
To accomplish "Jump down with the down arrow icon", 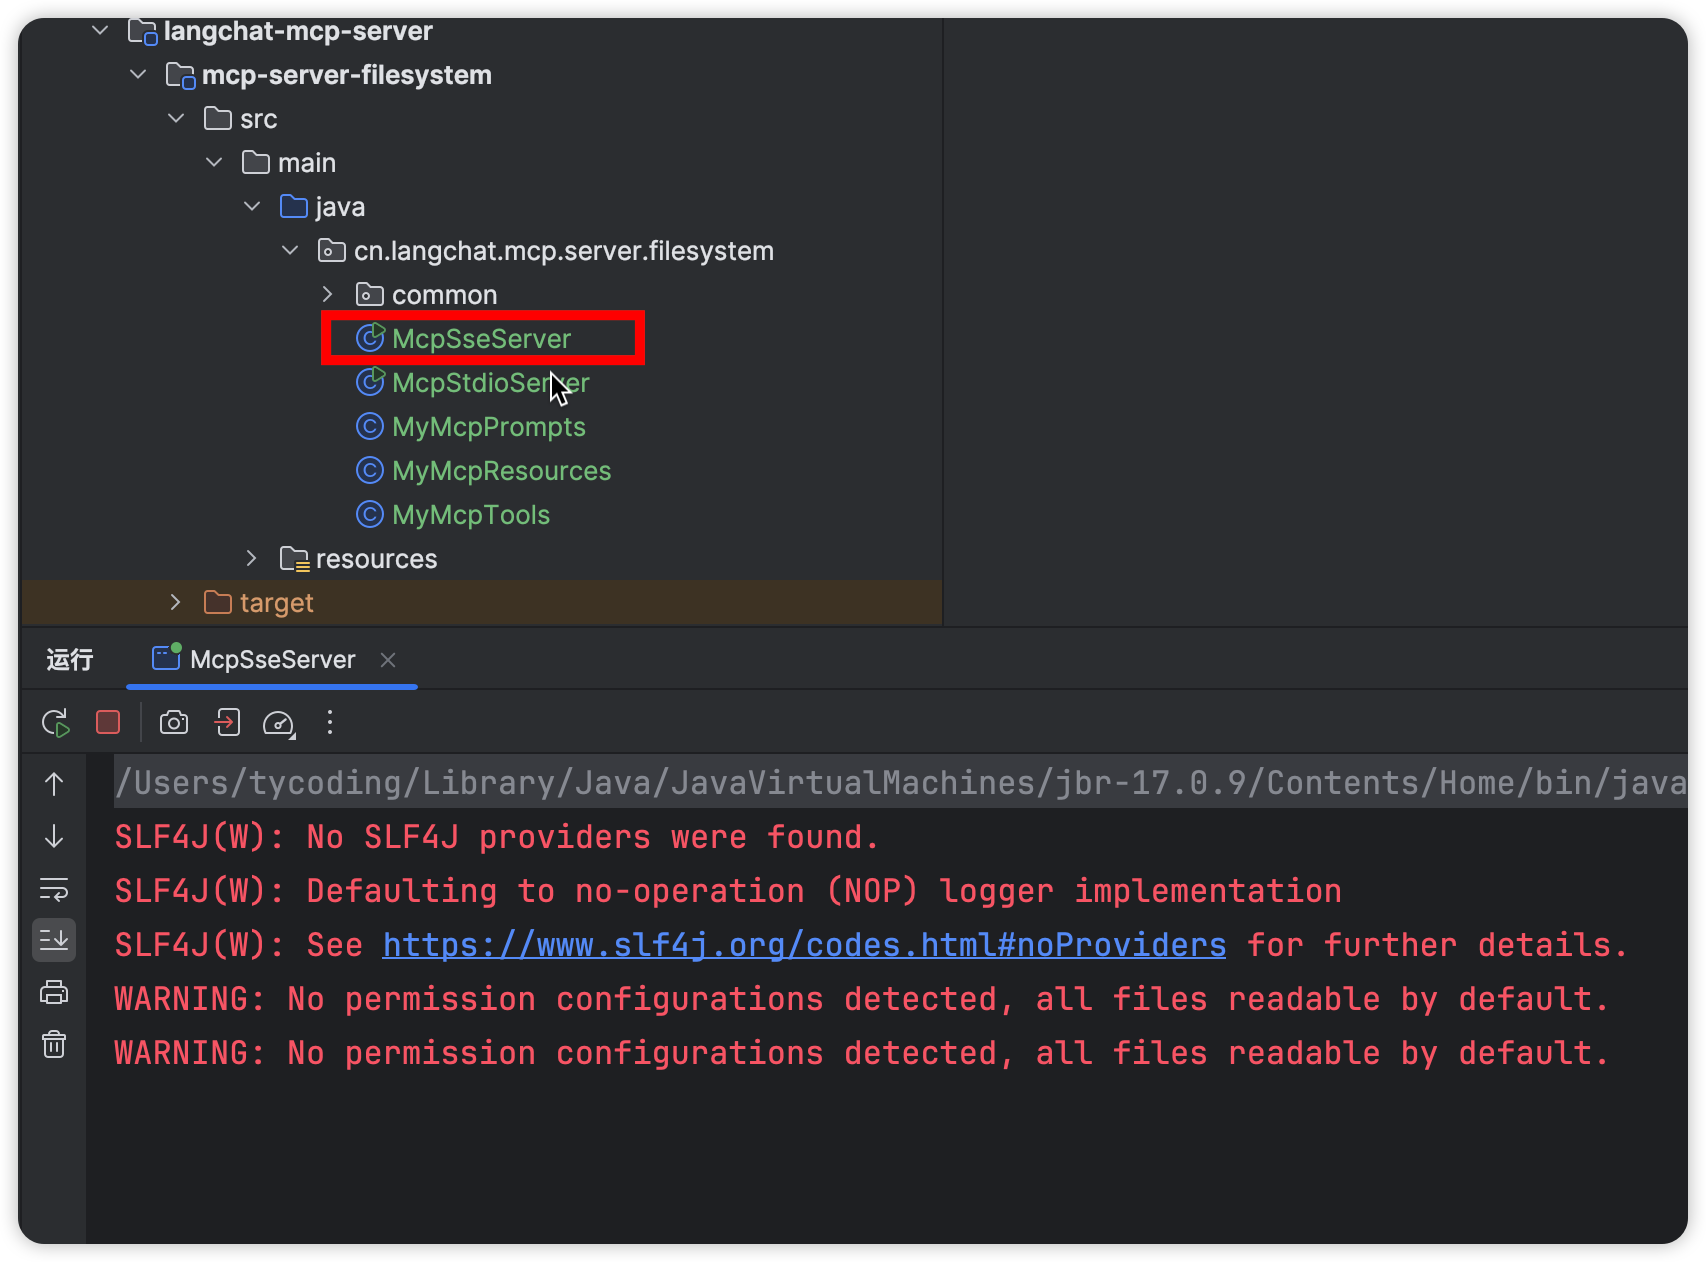I will 54,837.
